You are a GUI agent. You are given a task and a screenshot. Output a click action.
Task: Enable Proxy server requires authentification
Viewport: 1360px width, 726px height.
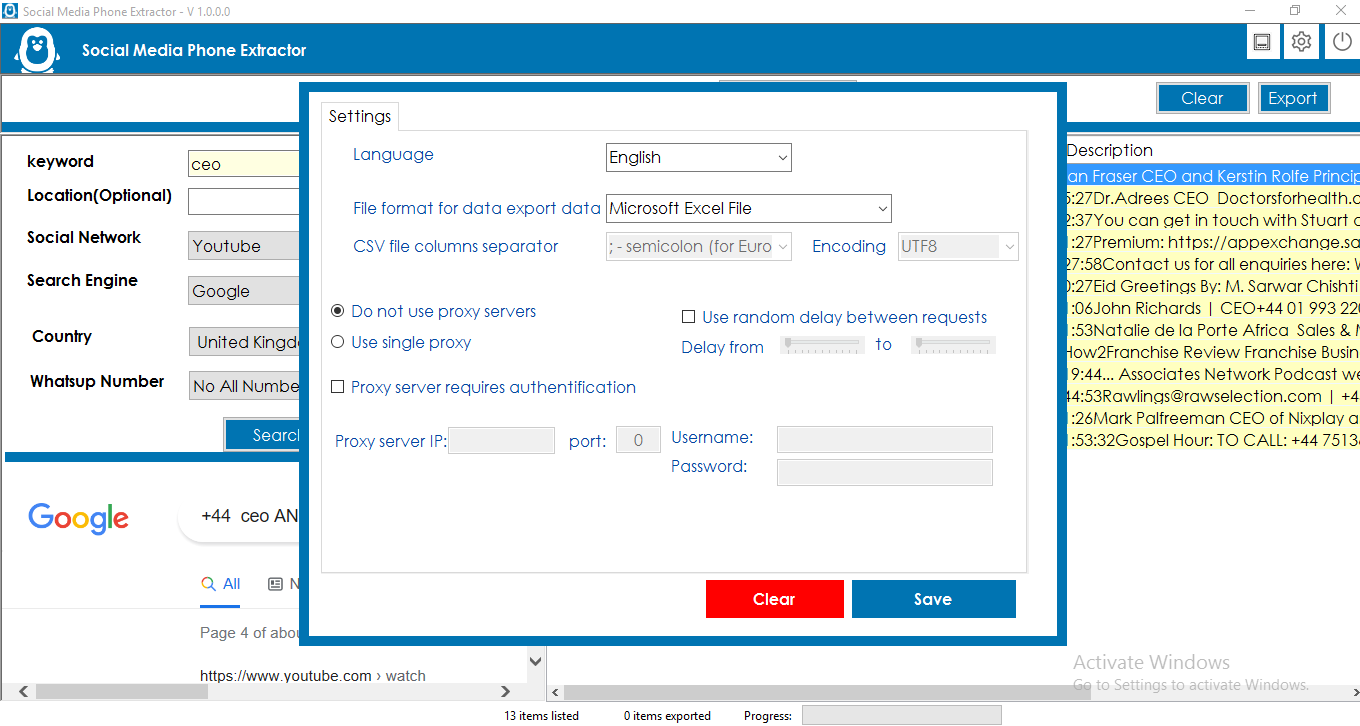(337, 387)
